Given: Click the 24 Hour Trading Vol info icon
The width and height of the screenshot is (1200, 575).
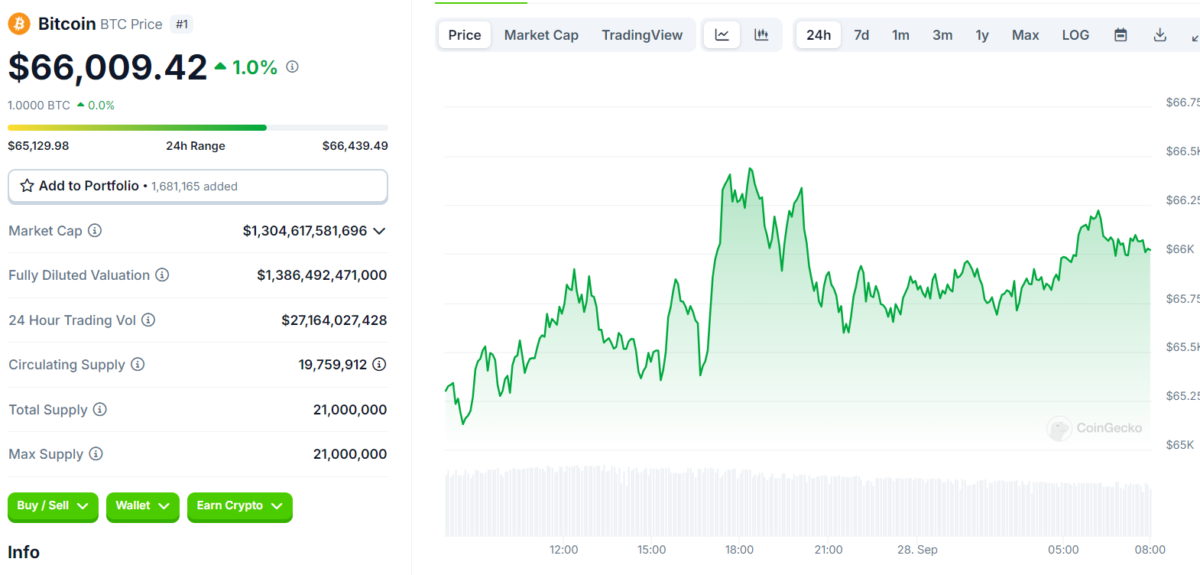Looking at the screenshot, I should point(148,320).
